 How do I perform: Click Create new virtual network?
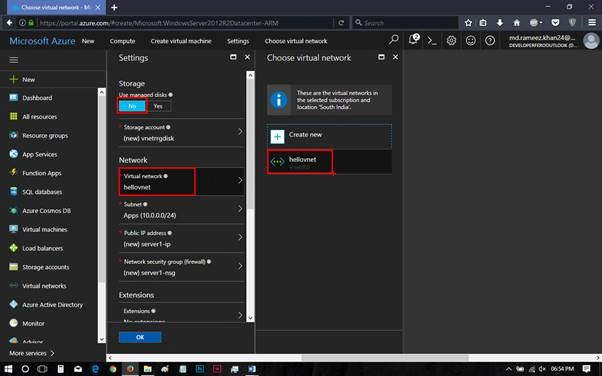click(329, 136)
